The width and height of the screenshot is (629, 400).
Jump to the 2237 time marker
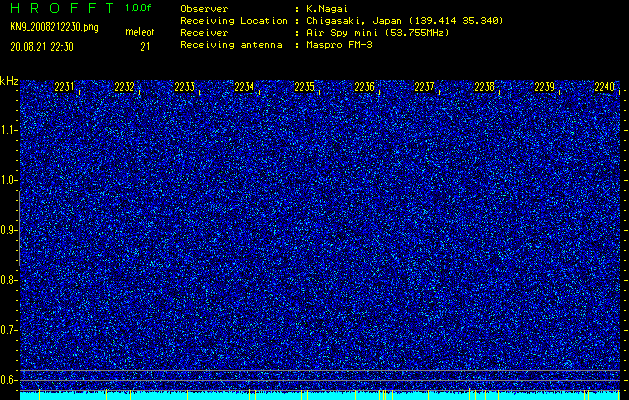[424, 87]
